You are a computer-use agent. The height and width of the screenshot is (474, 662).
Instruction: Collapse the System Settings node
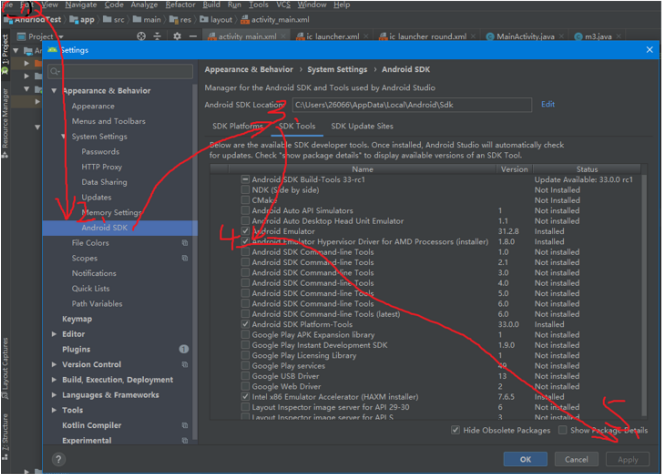click(x=63, y=136)
